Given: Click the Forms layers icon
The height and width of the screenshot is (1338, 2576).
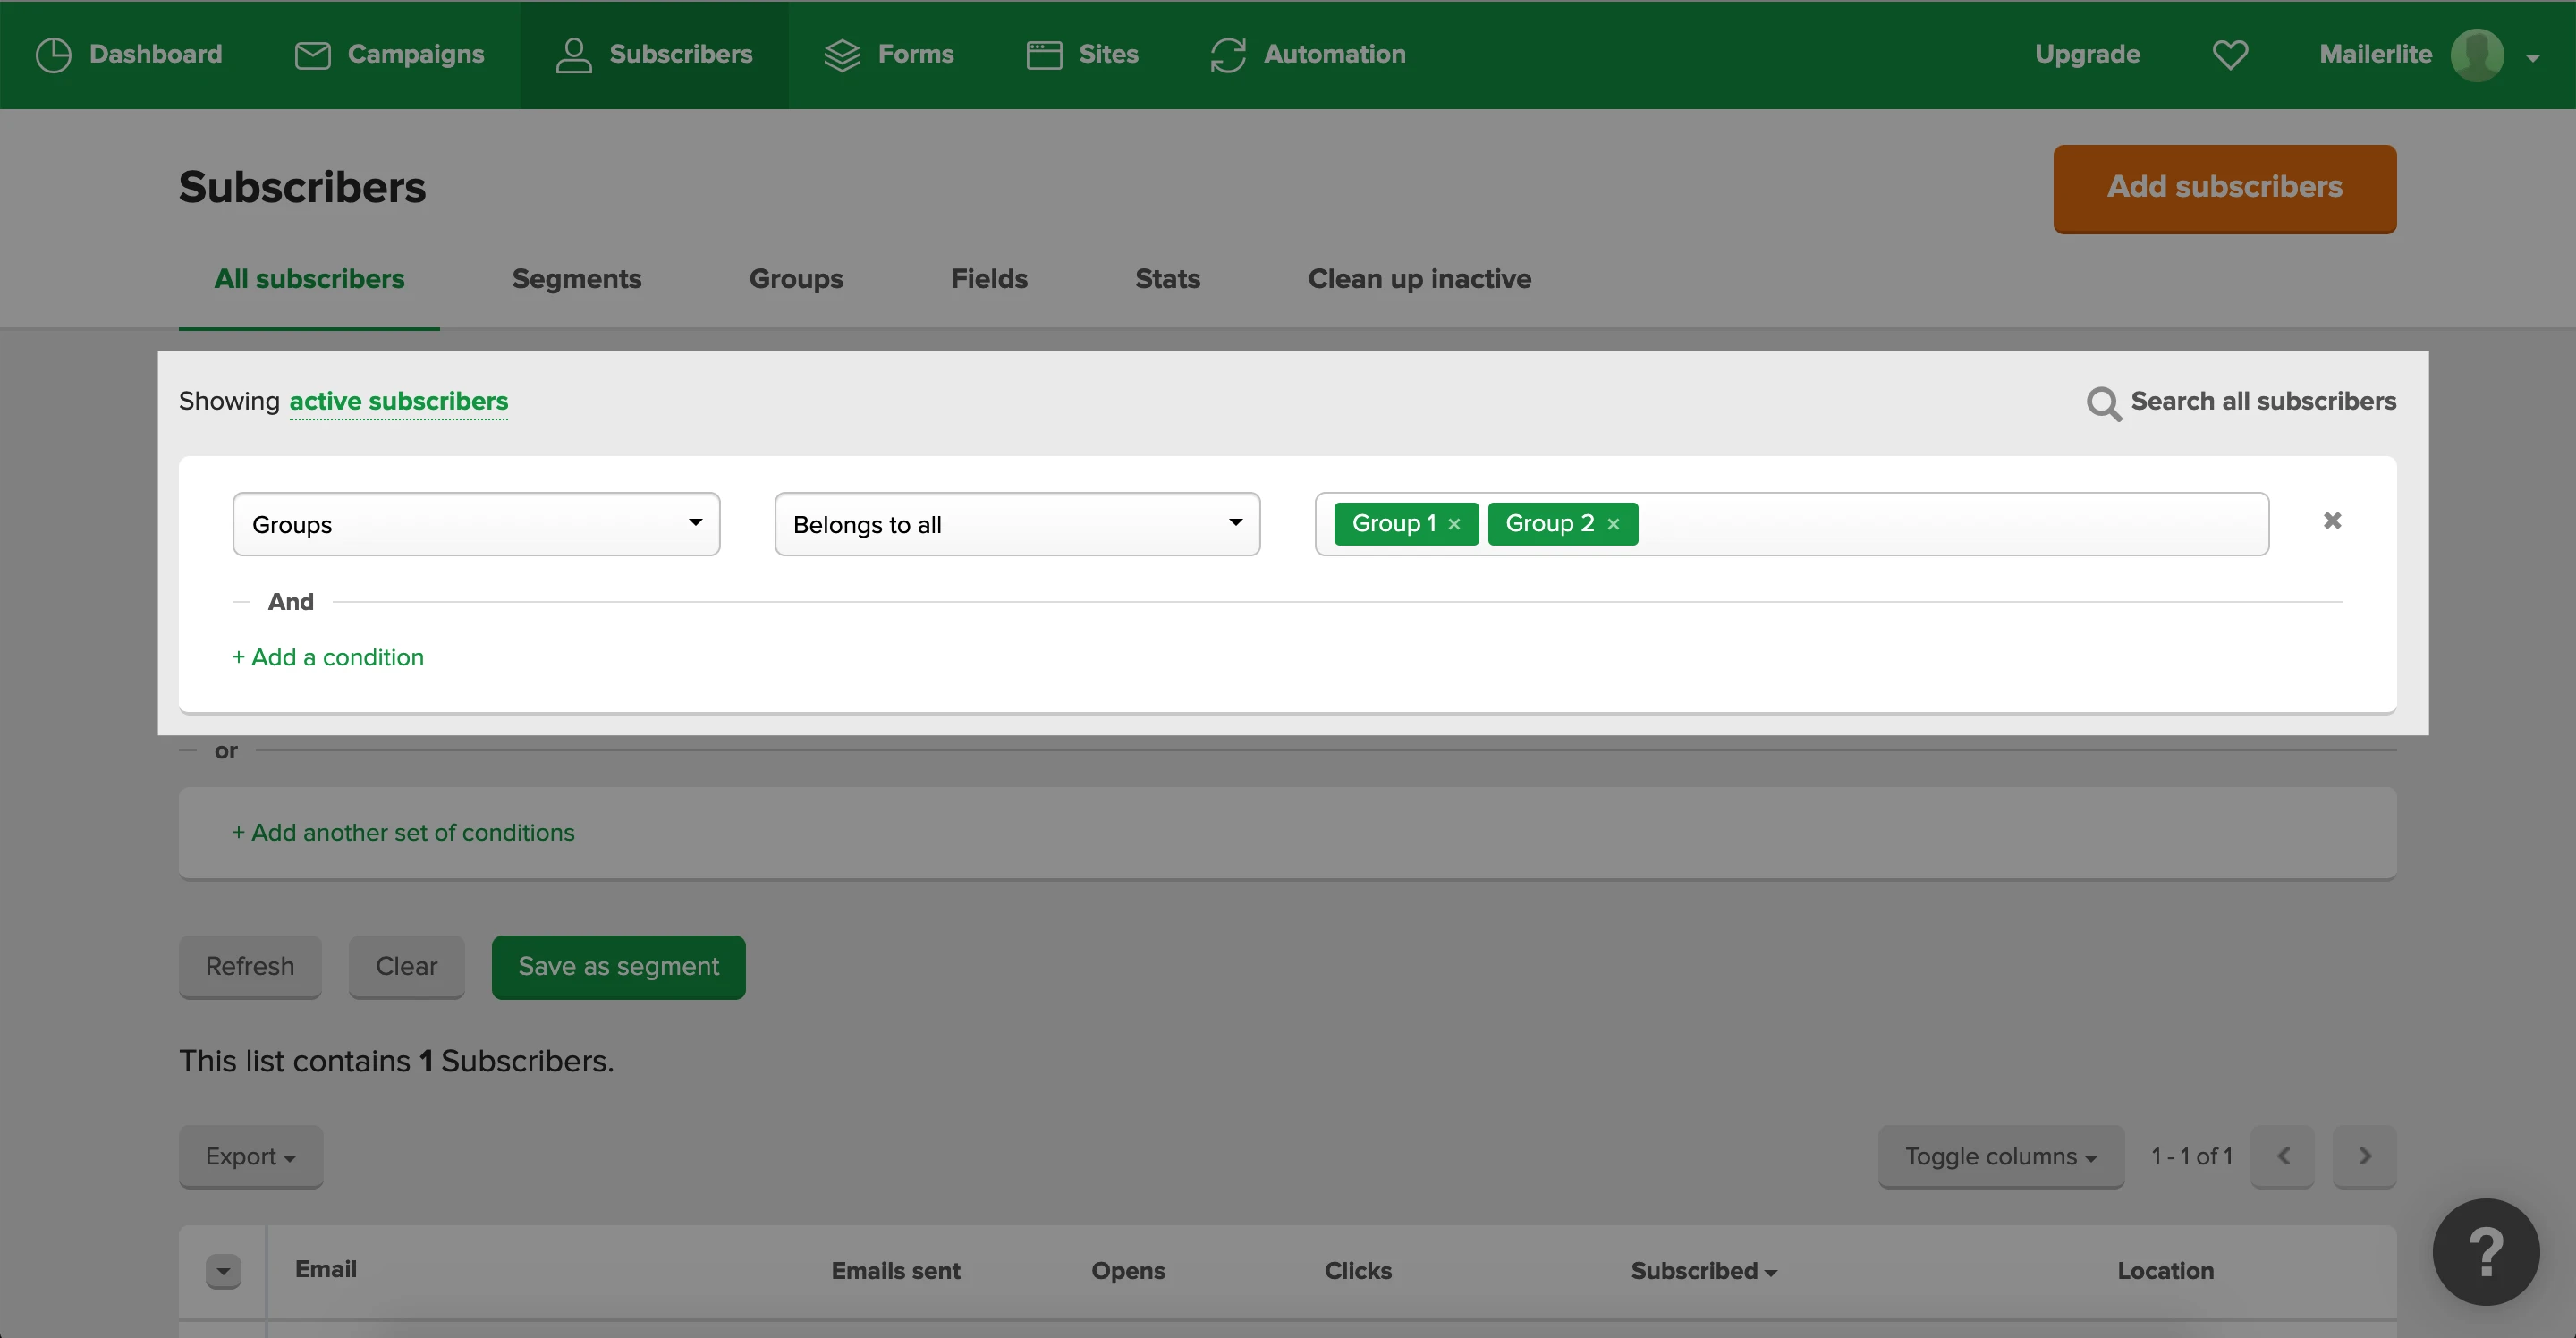Looking at the screenshot, I should 842,55.
